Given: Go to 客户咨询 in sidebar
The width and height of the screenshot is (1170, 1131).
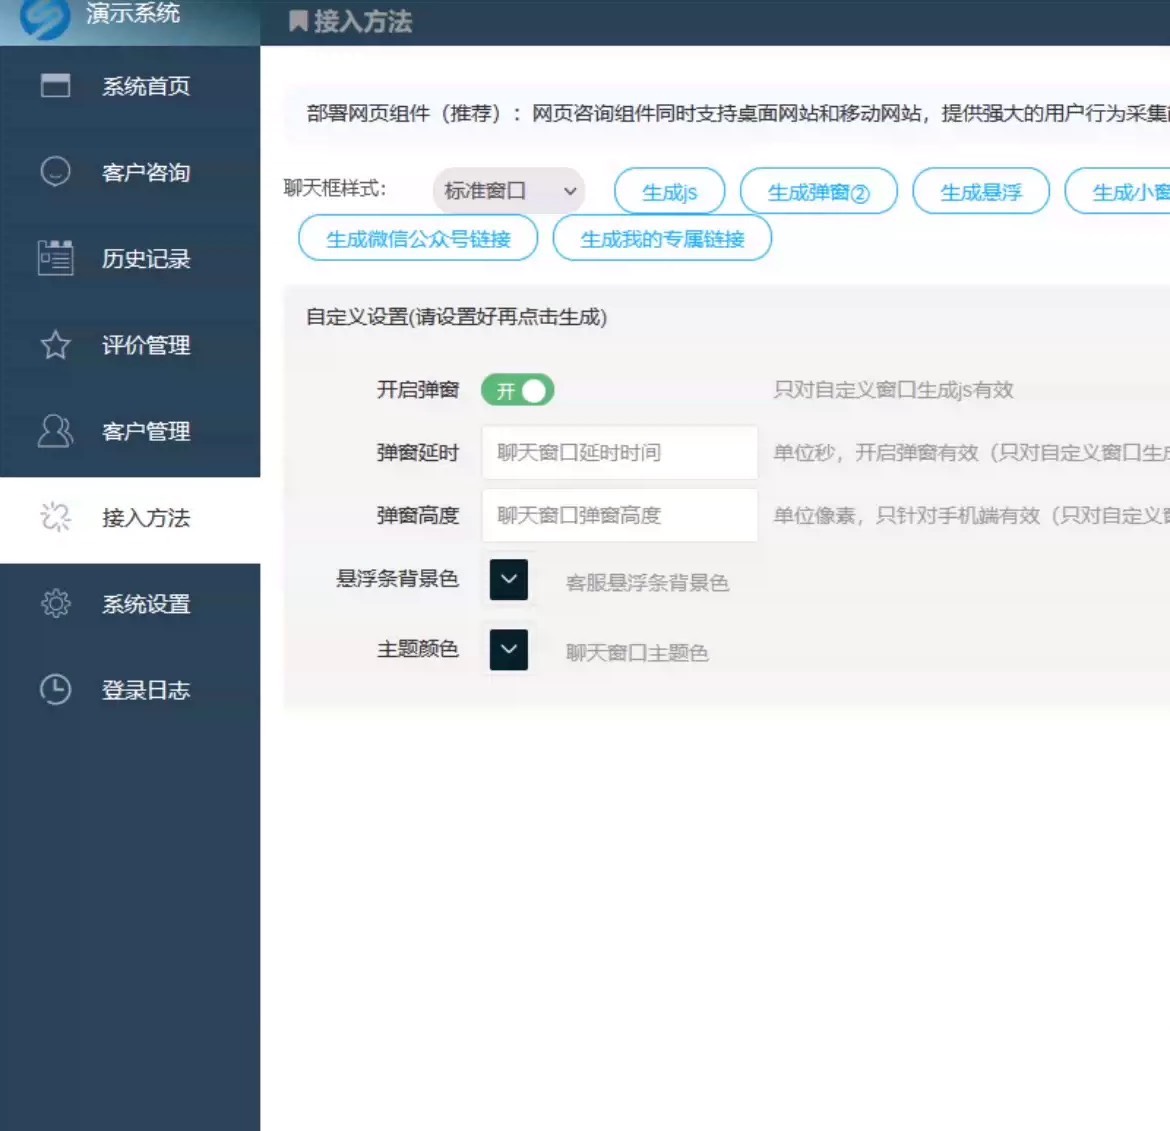Looking at the screenshot, I should 130,172.
